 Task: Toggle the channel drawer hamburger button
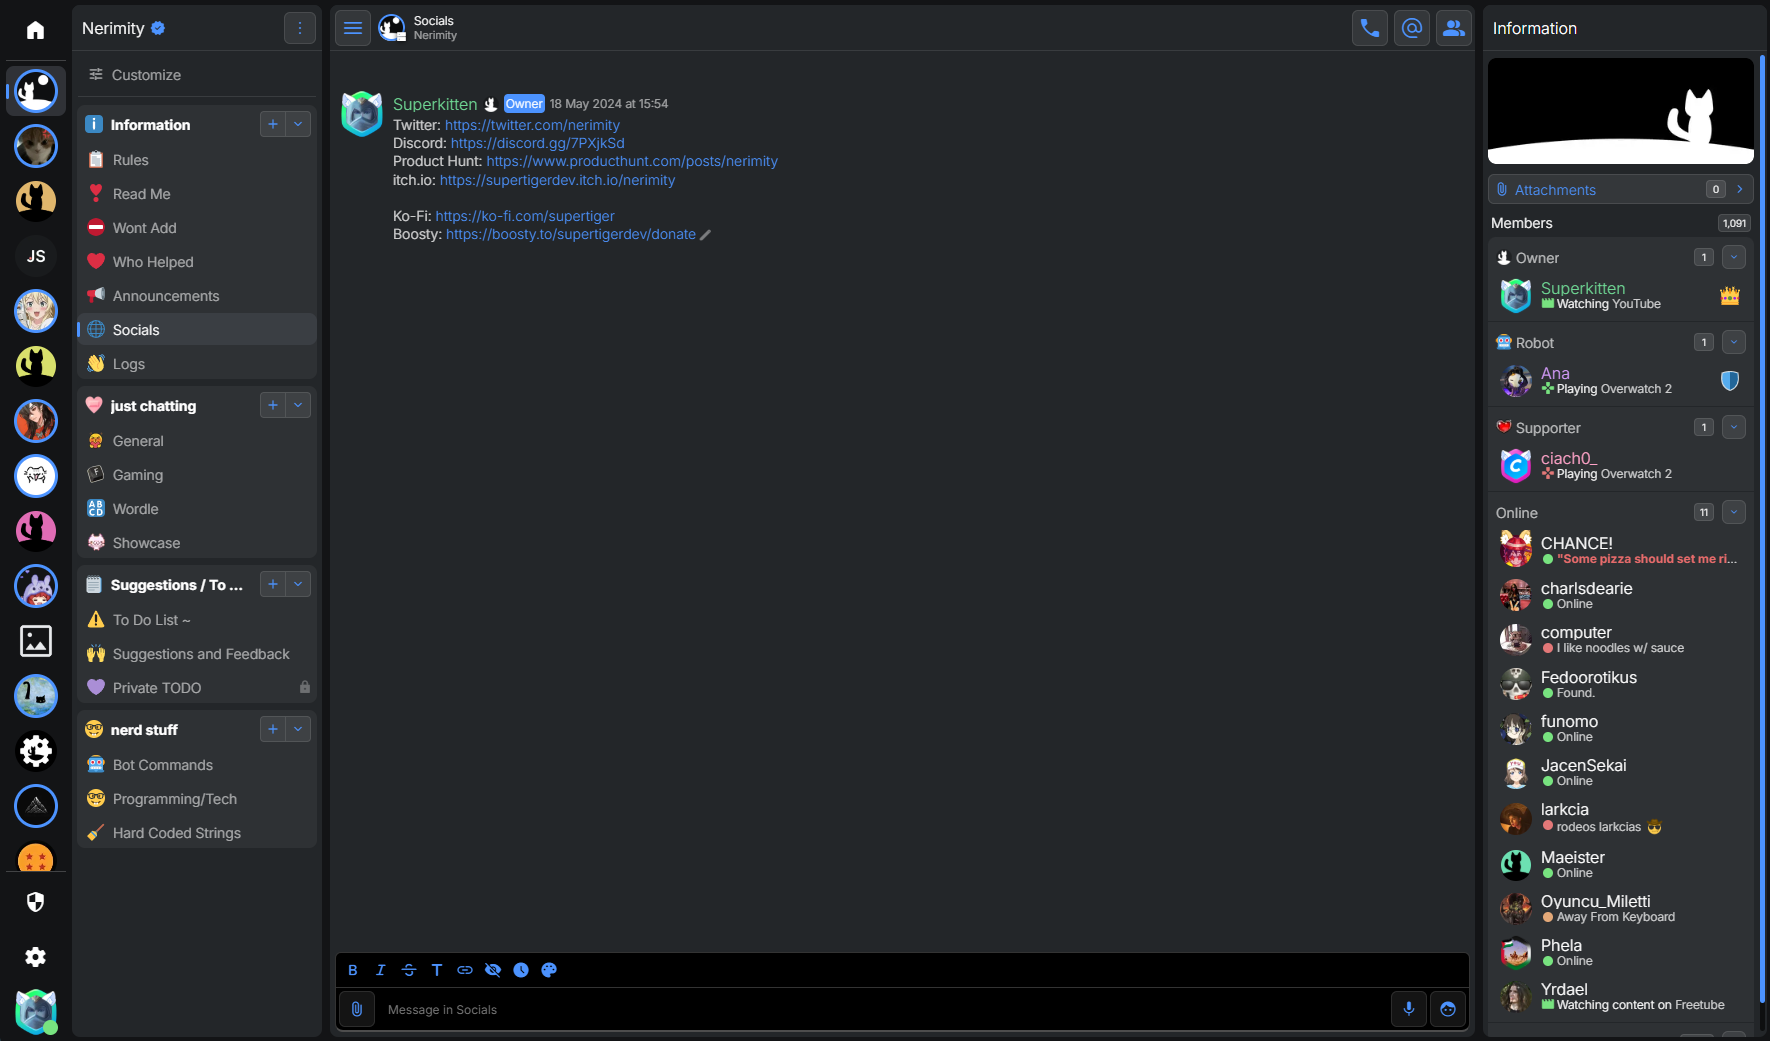(353, 28)
